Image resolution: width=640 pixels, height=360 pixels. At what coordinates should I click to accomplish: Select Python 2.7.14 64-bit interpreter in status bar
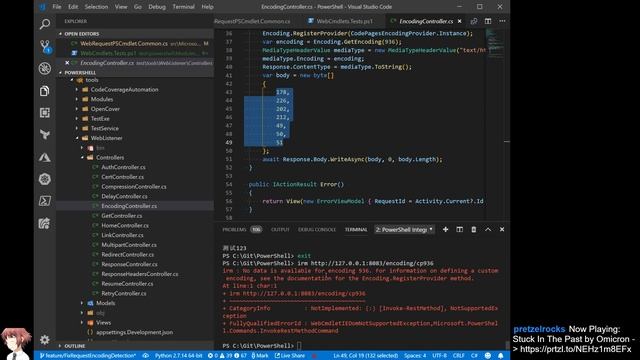(178, 356)
